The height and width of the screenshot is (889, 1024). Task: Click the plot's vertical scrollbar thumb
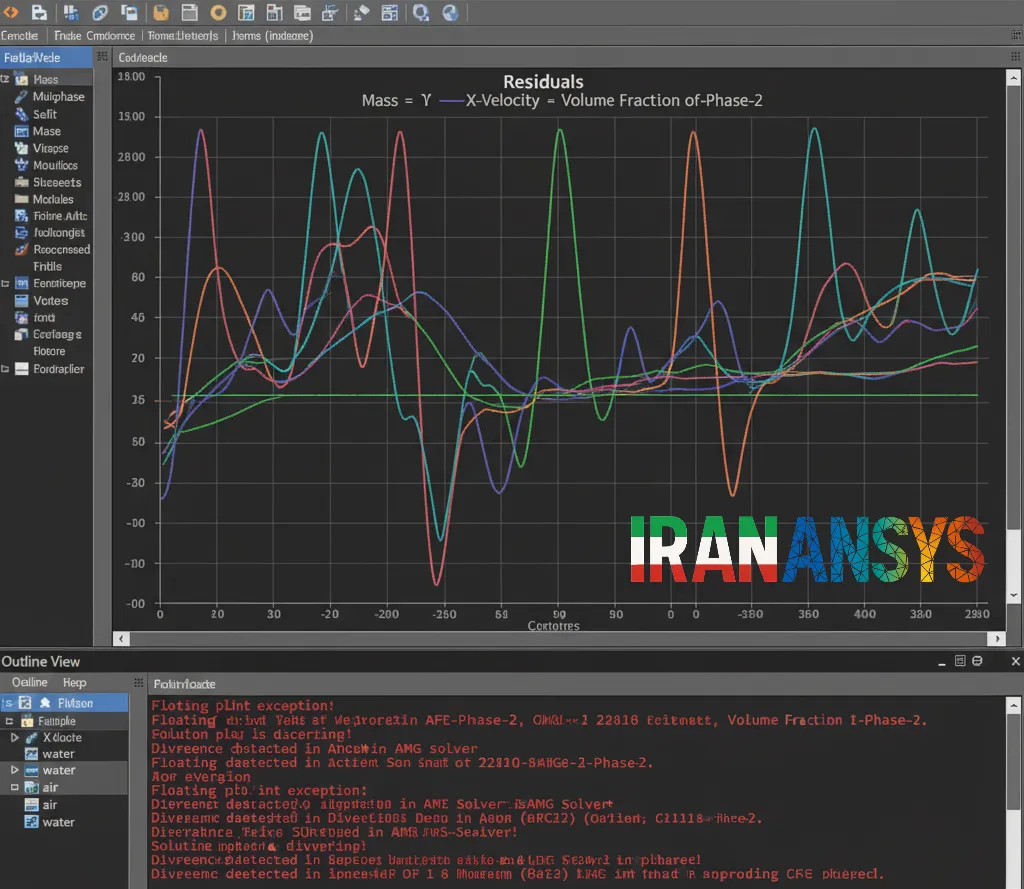pyautogui.click(x=1013, y=307)
